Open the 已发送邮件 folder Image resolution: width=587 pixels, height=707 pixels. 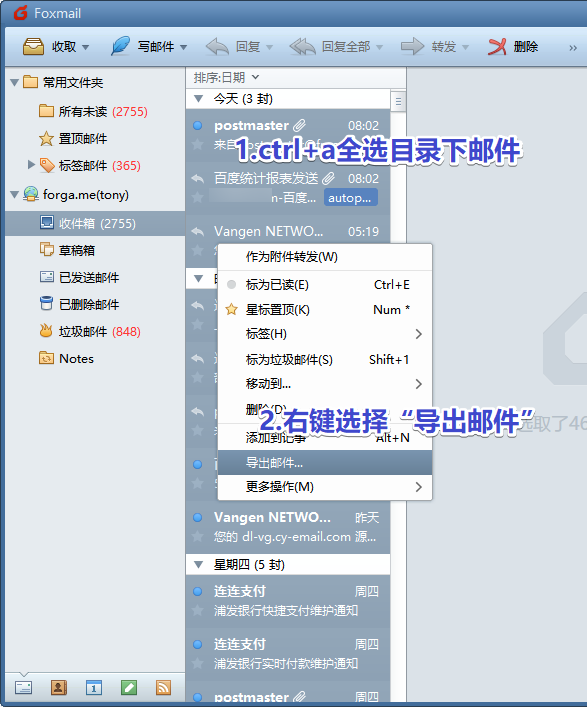click(x=80, y=277)
